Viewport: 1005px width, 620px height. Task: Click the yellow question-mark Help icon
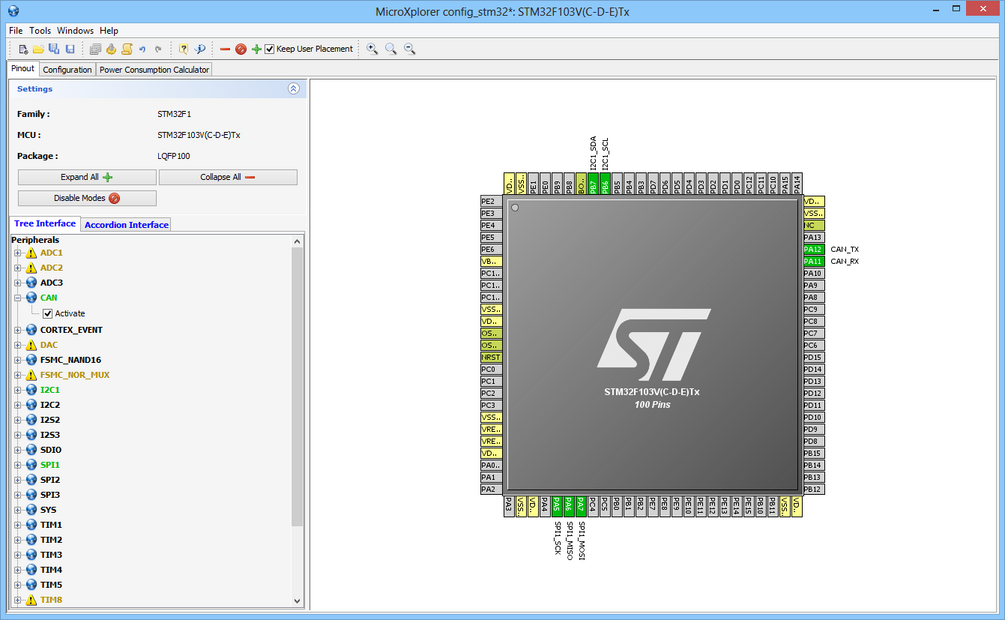(x=183, y=49)
